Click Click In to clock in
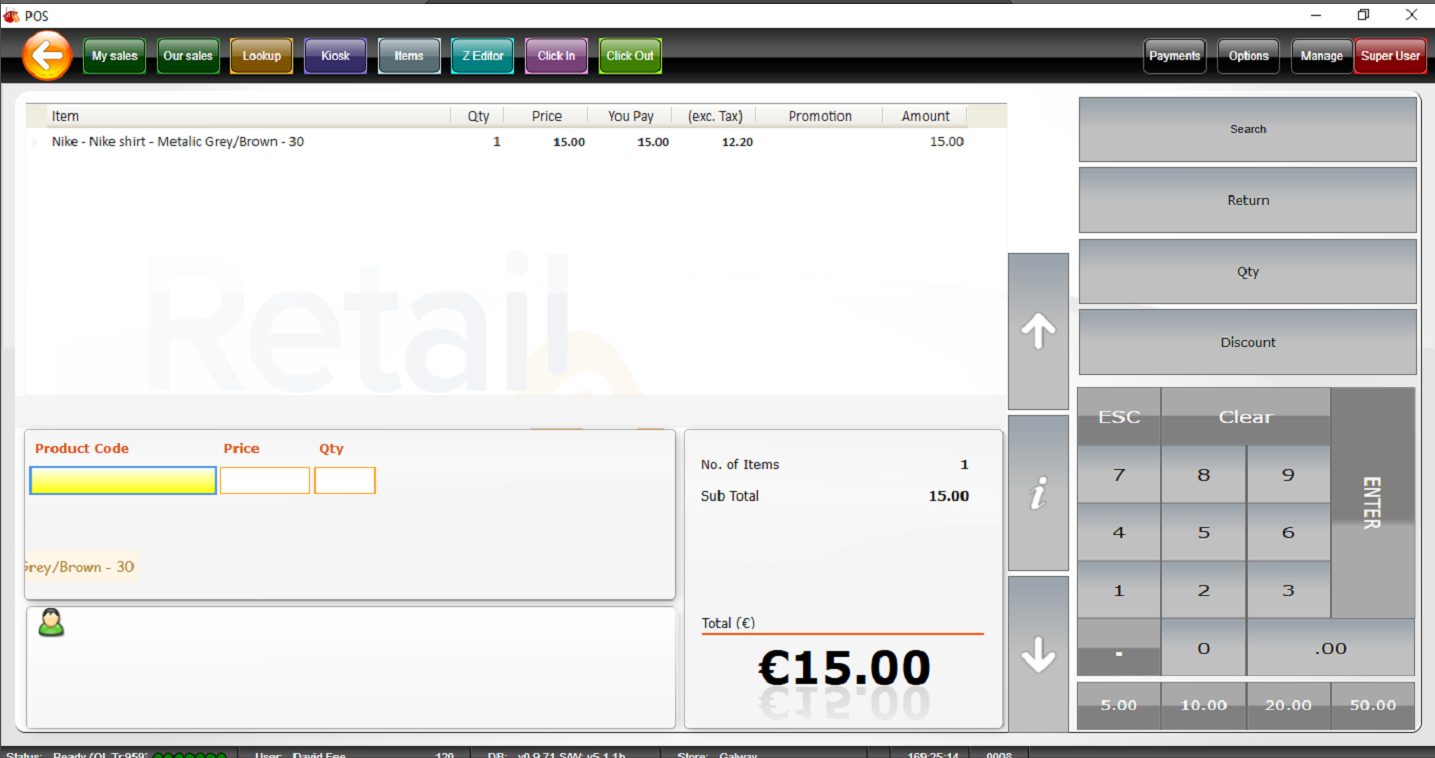 [556, 55]
